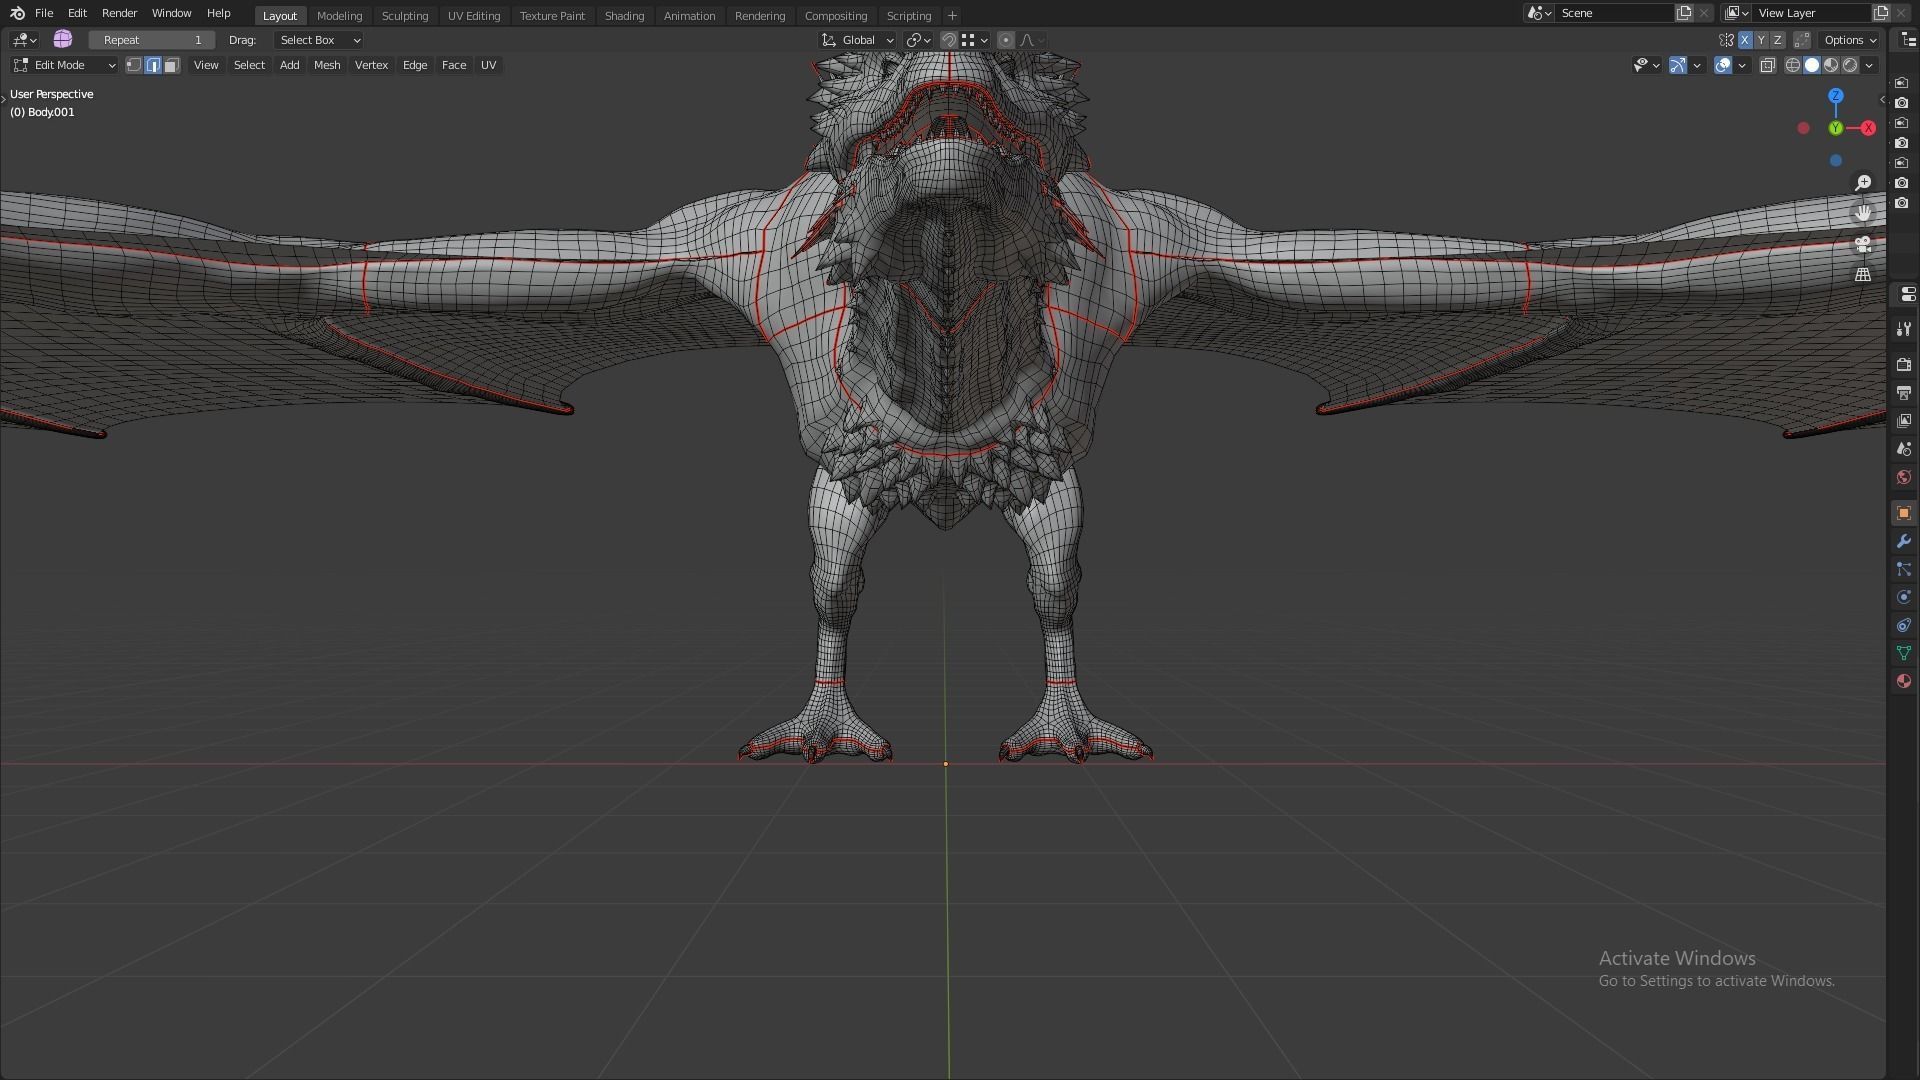1920x1080 pixels.
Task: Toggle Y axis mirror
Action: tap(1761, 40)
